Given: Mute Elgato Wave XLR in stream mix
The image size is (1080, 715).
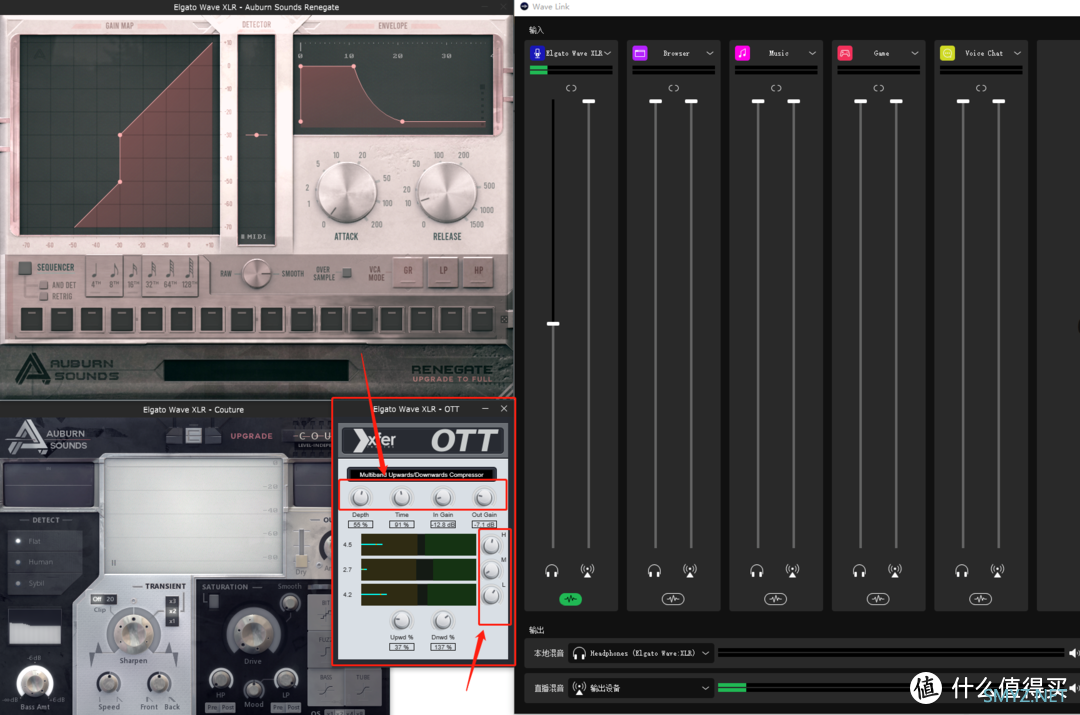Looking at the screenshot, I should pyautogui.click(x=587, y=570).
